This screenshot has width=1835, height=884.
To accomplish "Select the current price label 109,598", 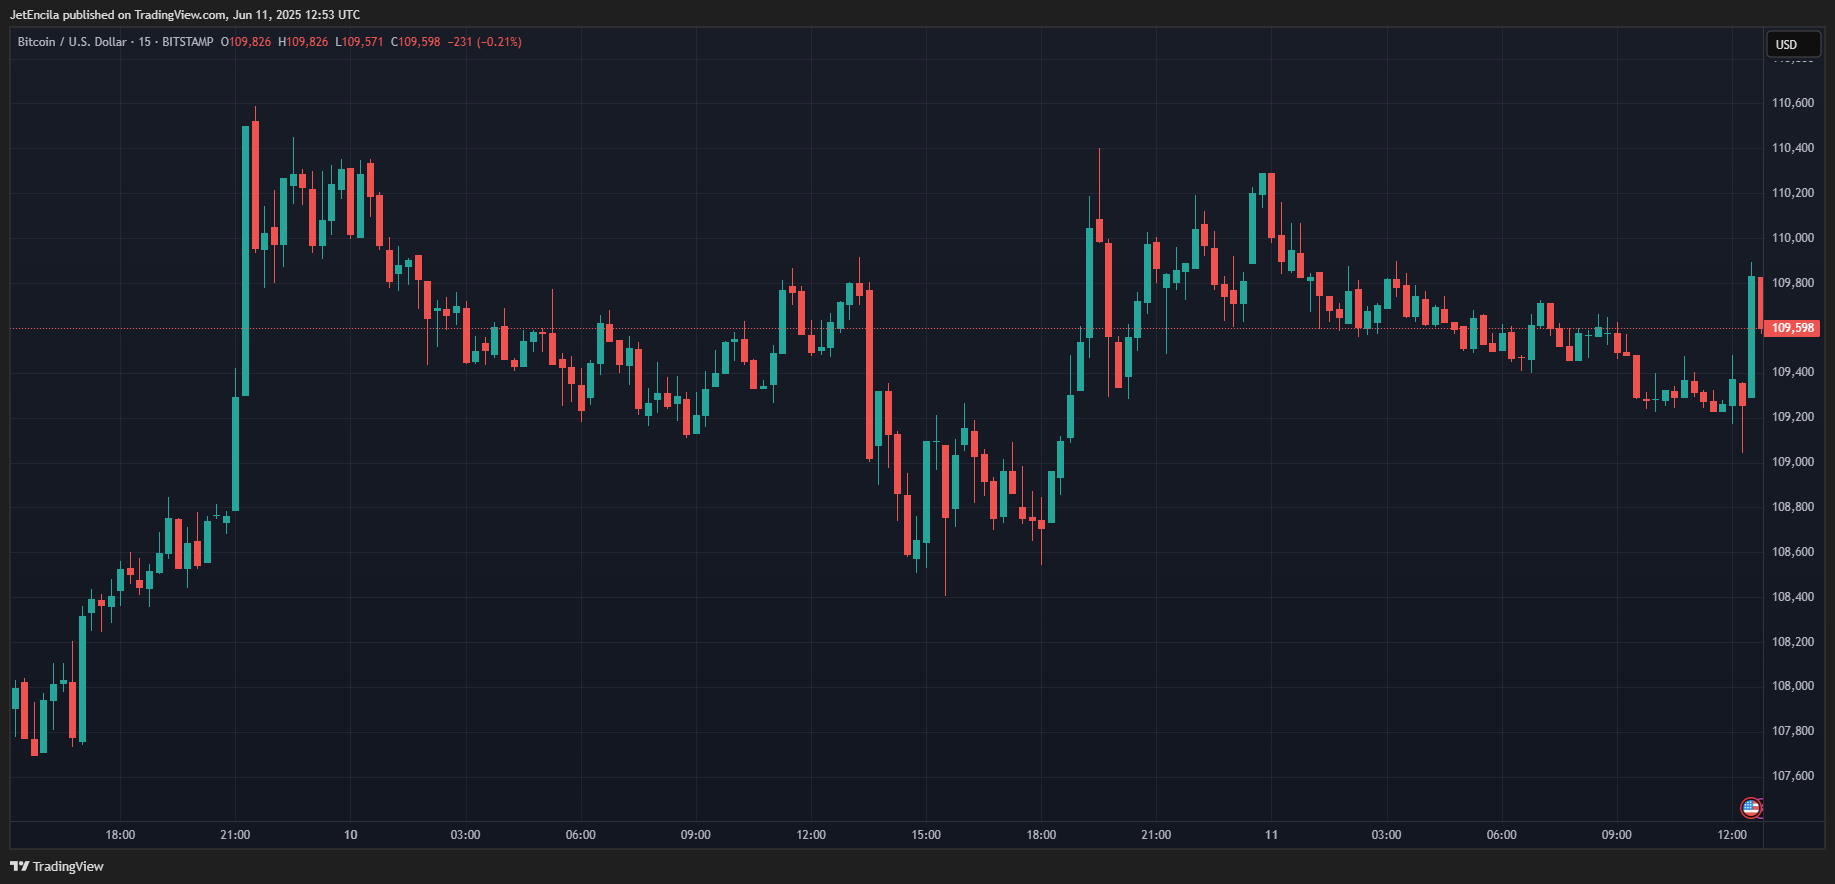I will [x=1792, y=328].
